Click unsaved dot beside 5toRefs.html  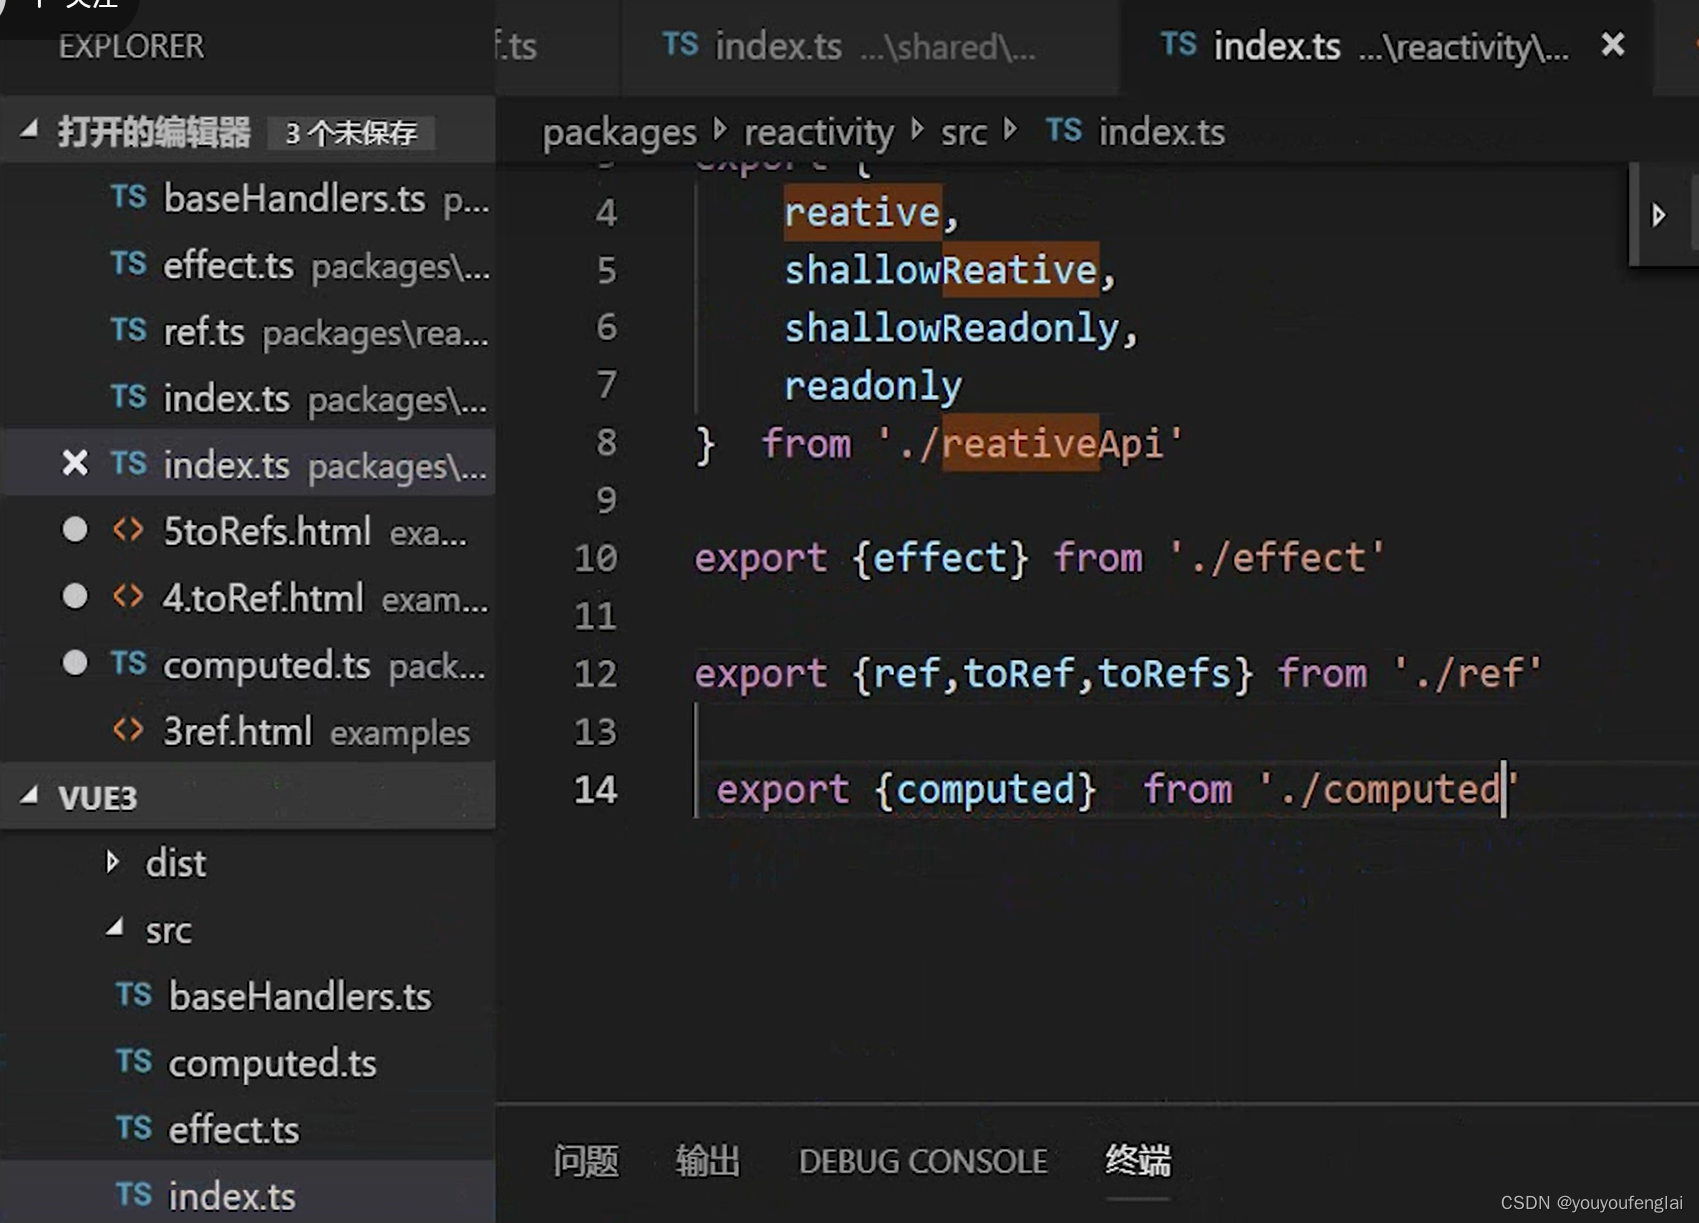pos(75,530)
